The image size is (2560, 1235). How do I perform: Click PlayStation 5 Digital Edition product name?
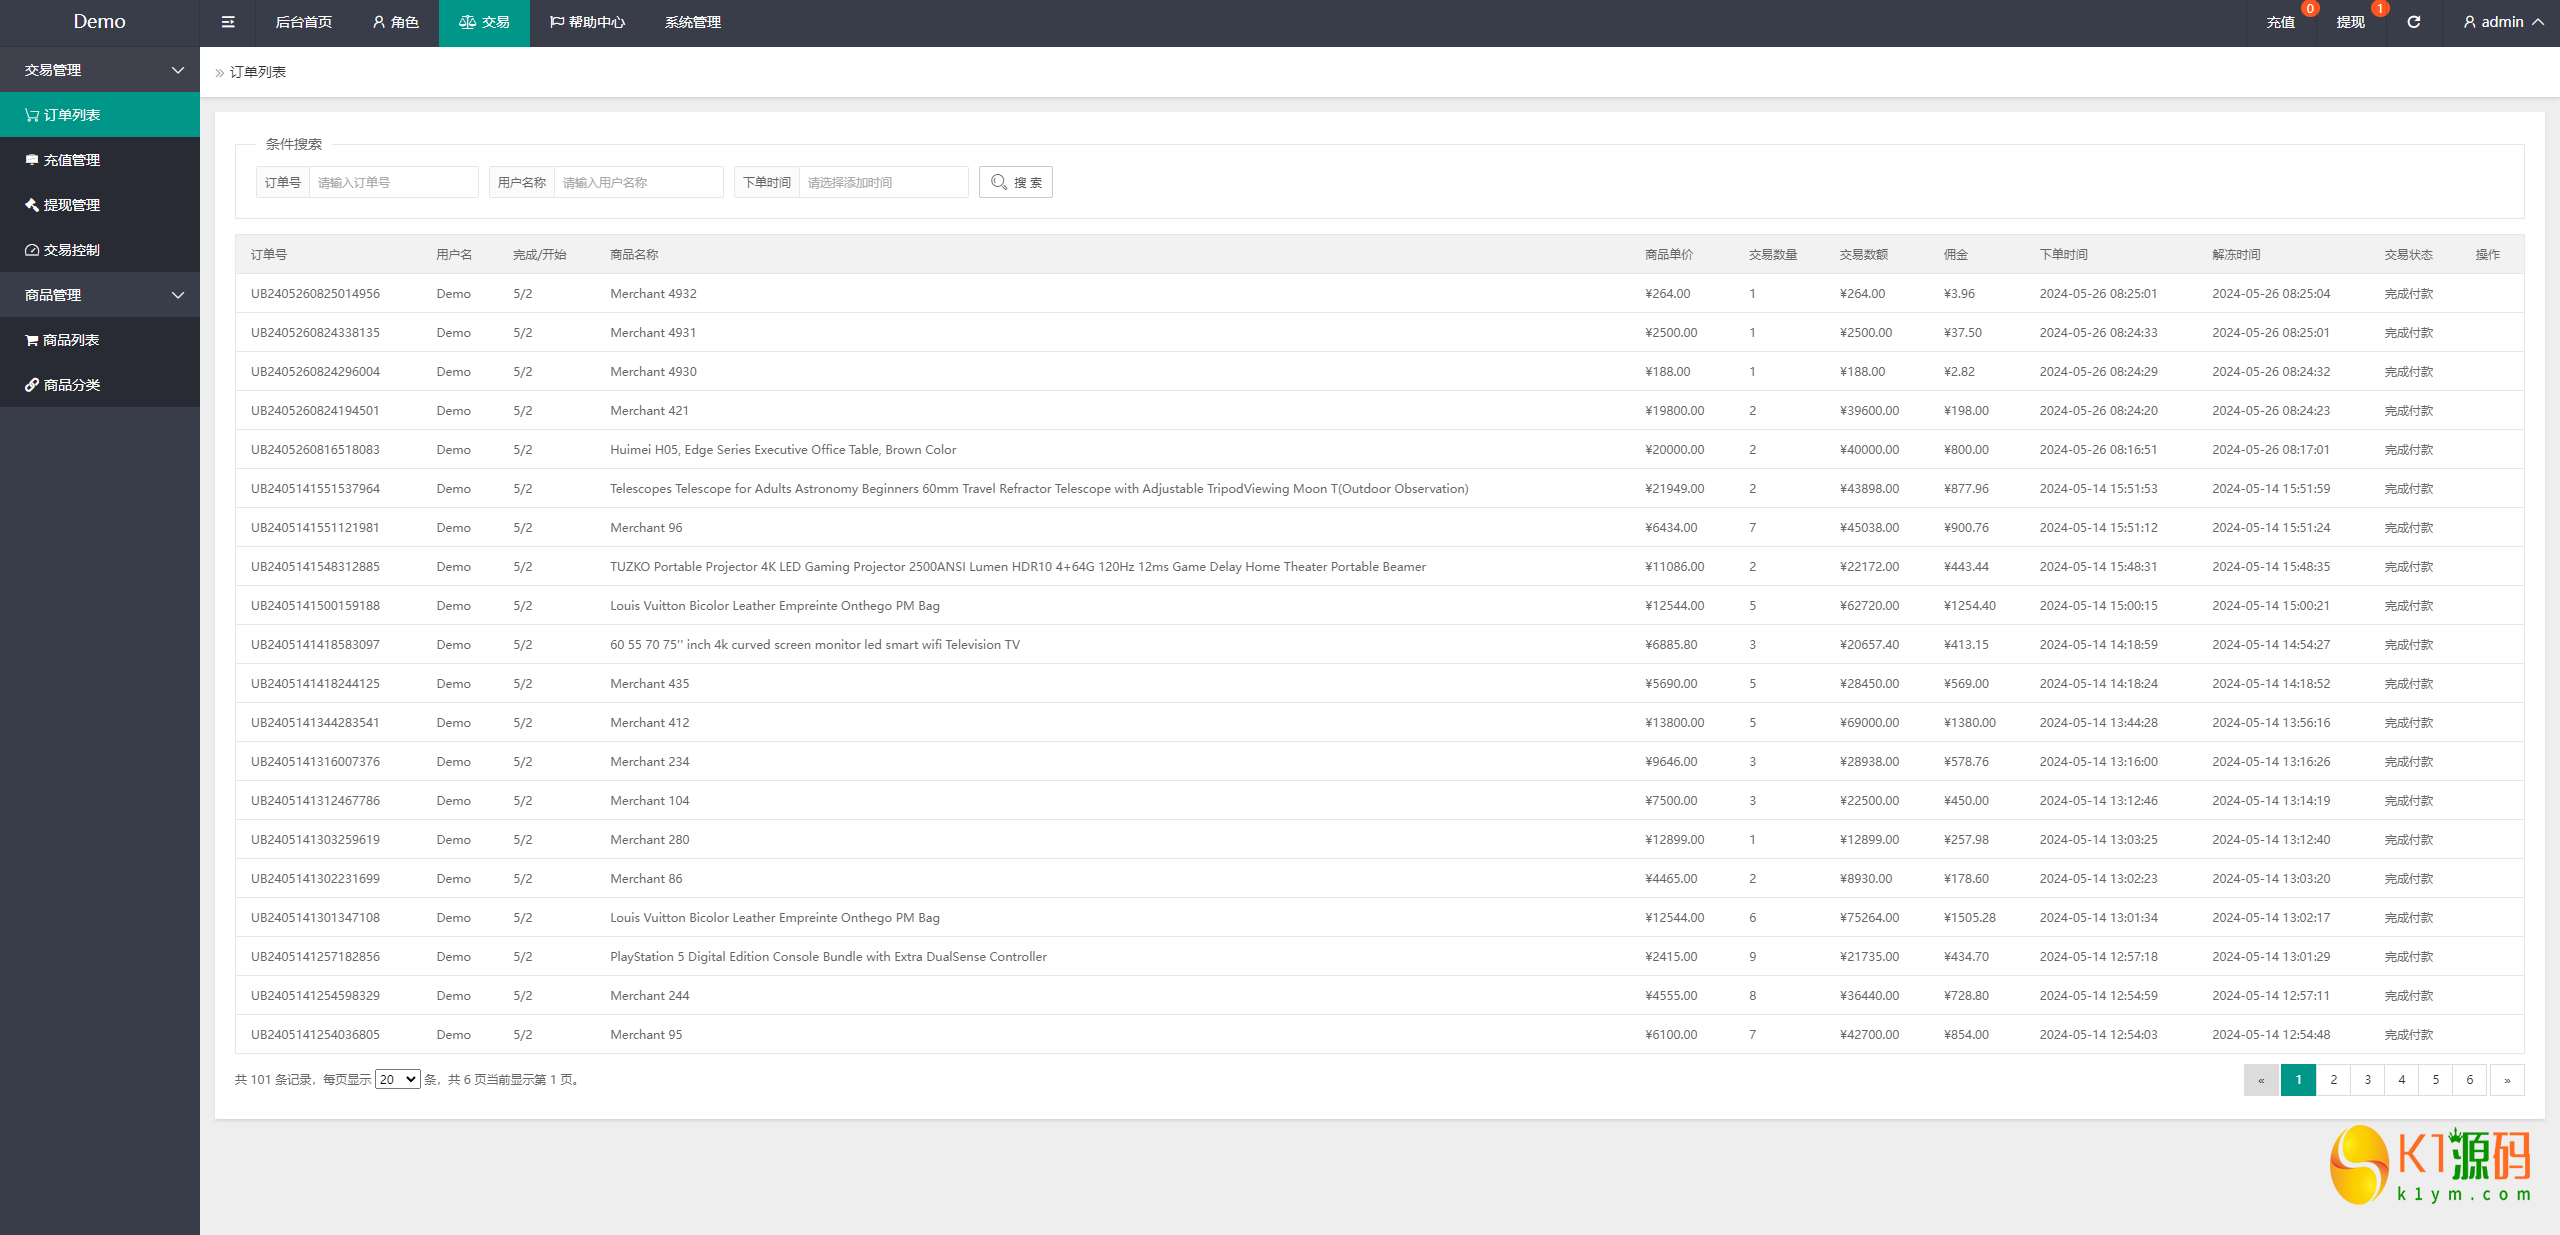(828, 957)
